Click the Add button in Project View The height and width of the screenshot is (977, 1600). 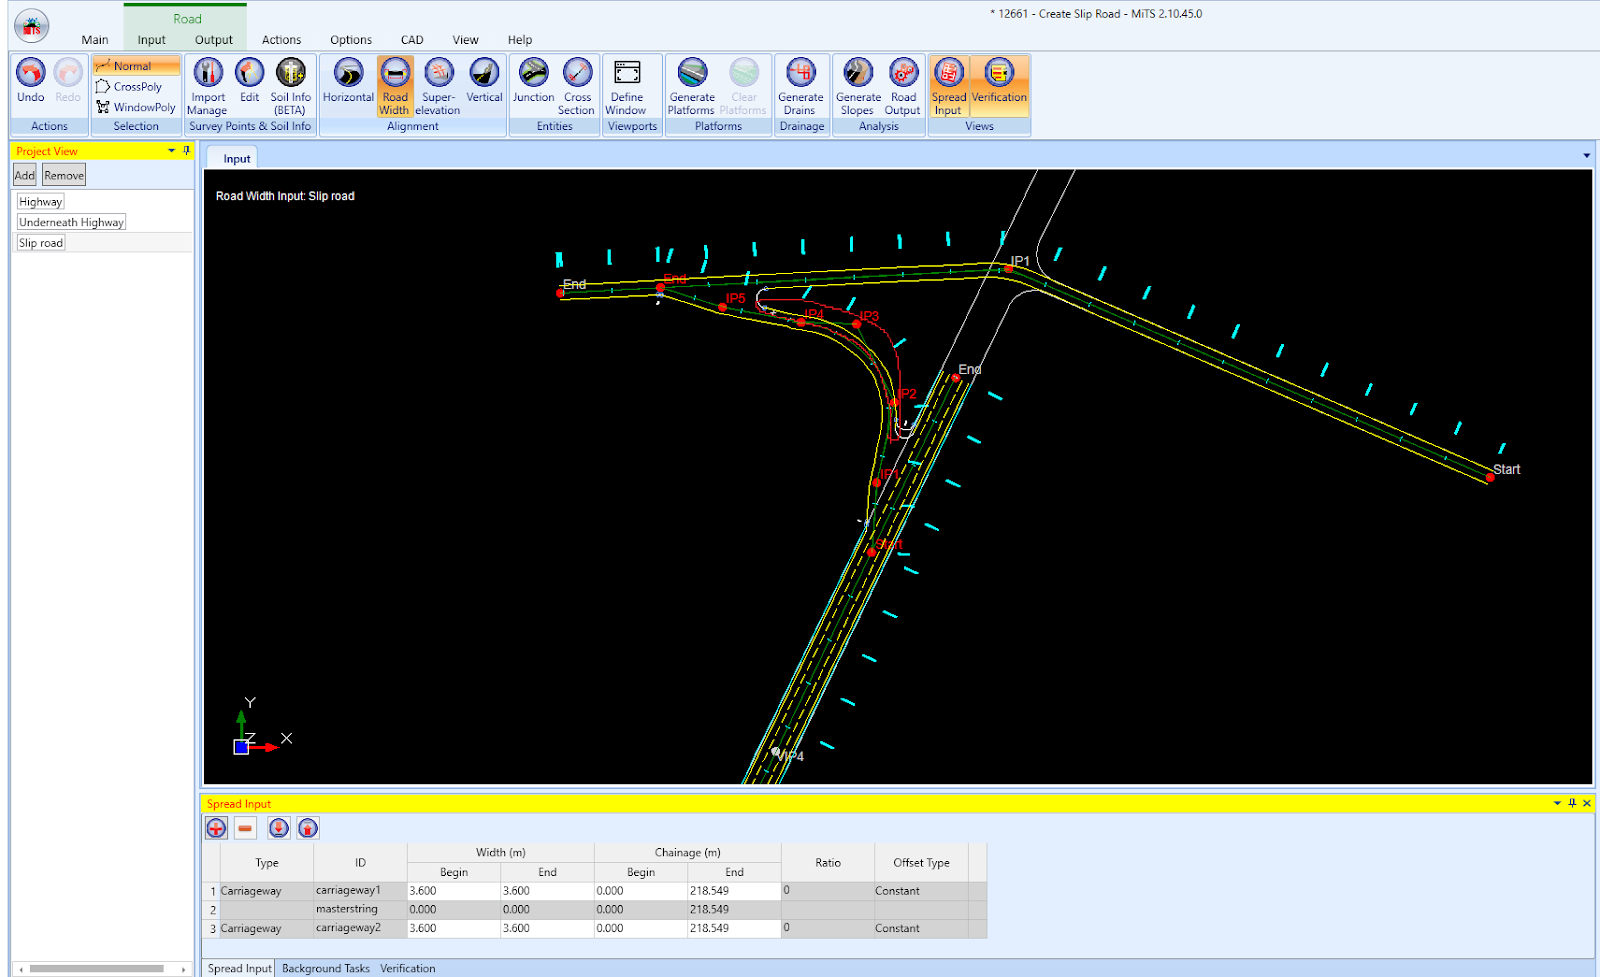(x=25, y=176)
